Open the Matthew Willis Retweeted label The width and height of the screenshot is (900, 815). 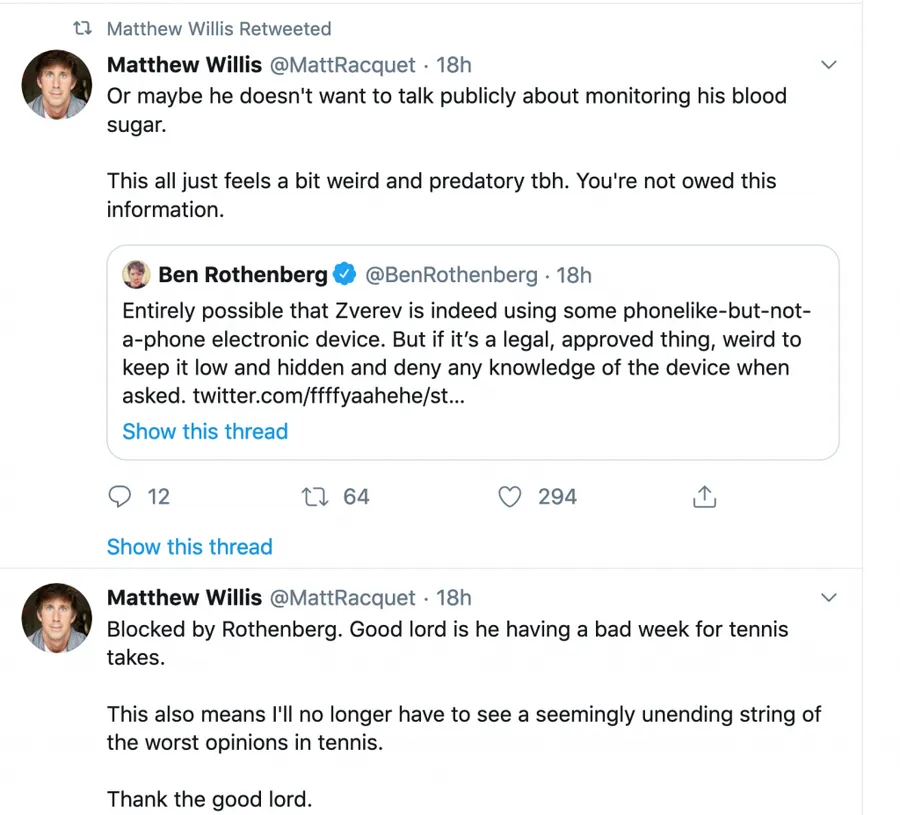(218, 29)
